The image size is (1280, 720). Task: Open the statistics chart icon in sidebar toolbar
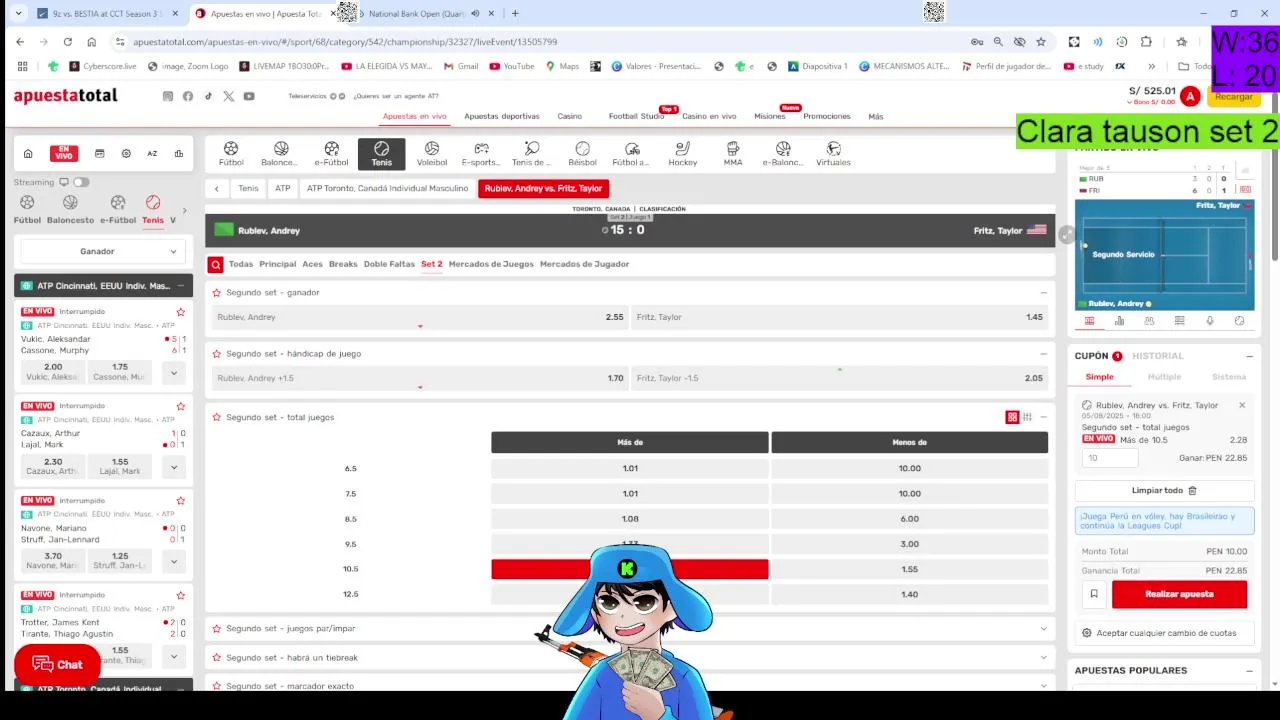[x=179, y=154]
